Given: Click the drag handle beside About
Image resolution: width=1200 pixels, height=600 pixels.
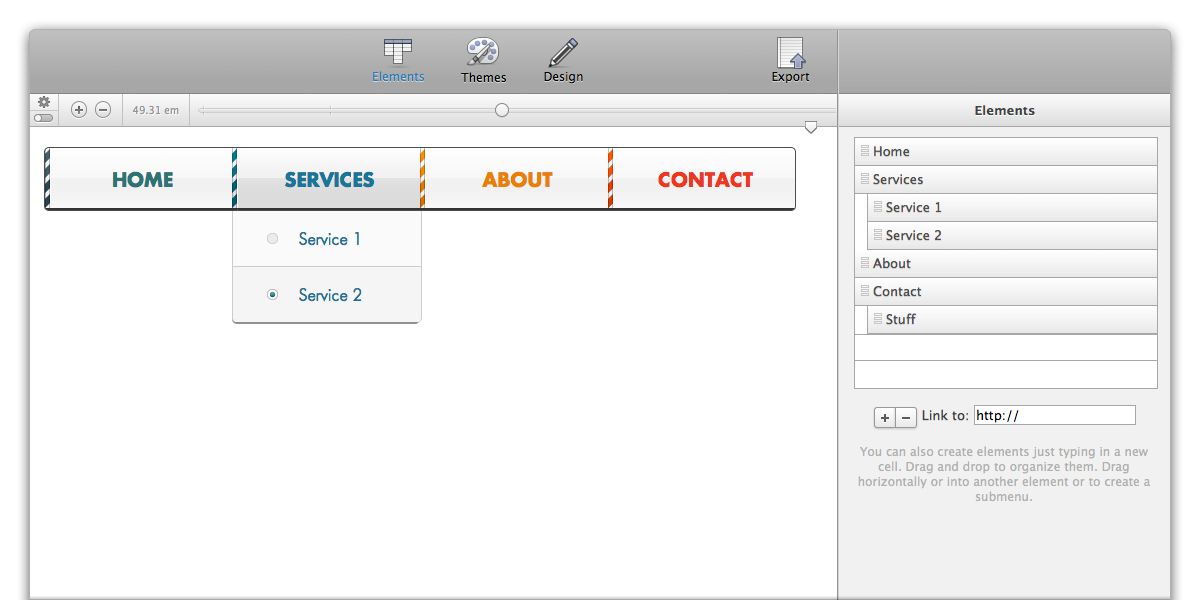Looking at the screenshot, I should [x=865, y=263].
